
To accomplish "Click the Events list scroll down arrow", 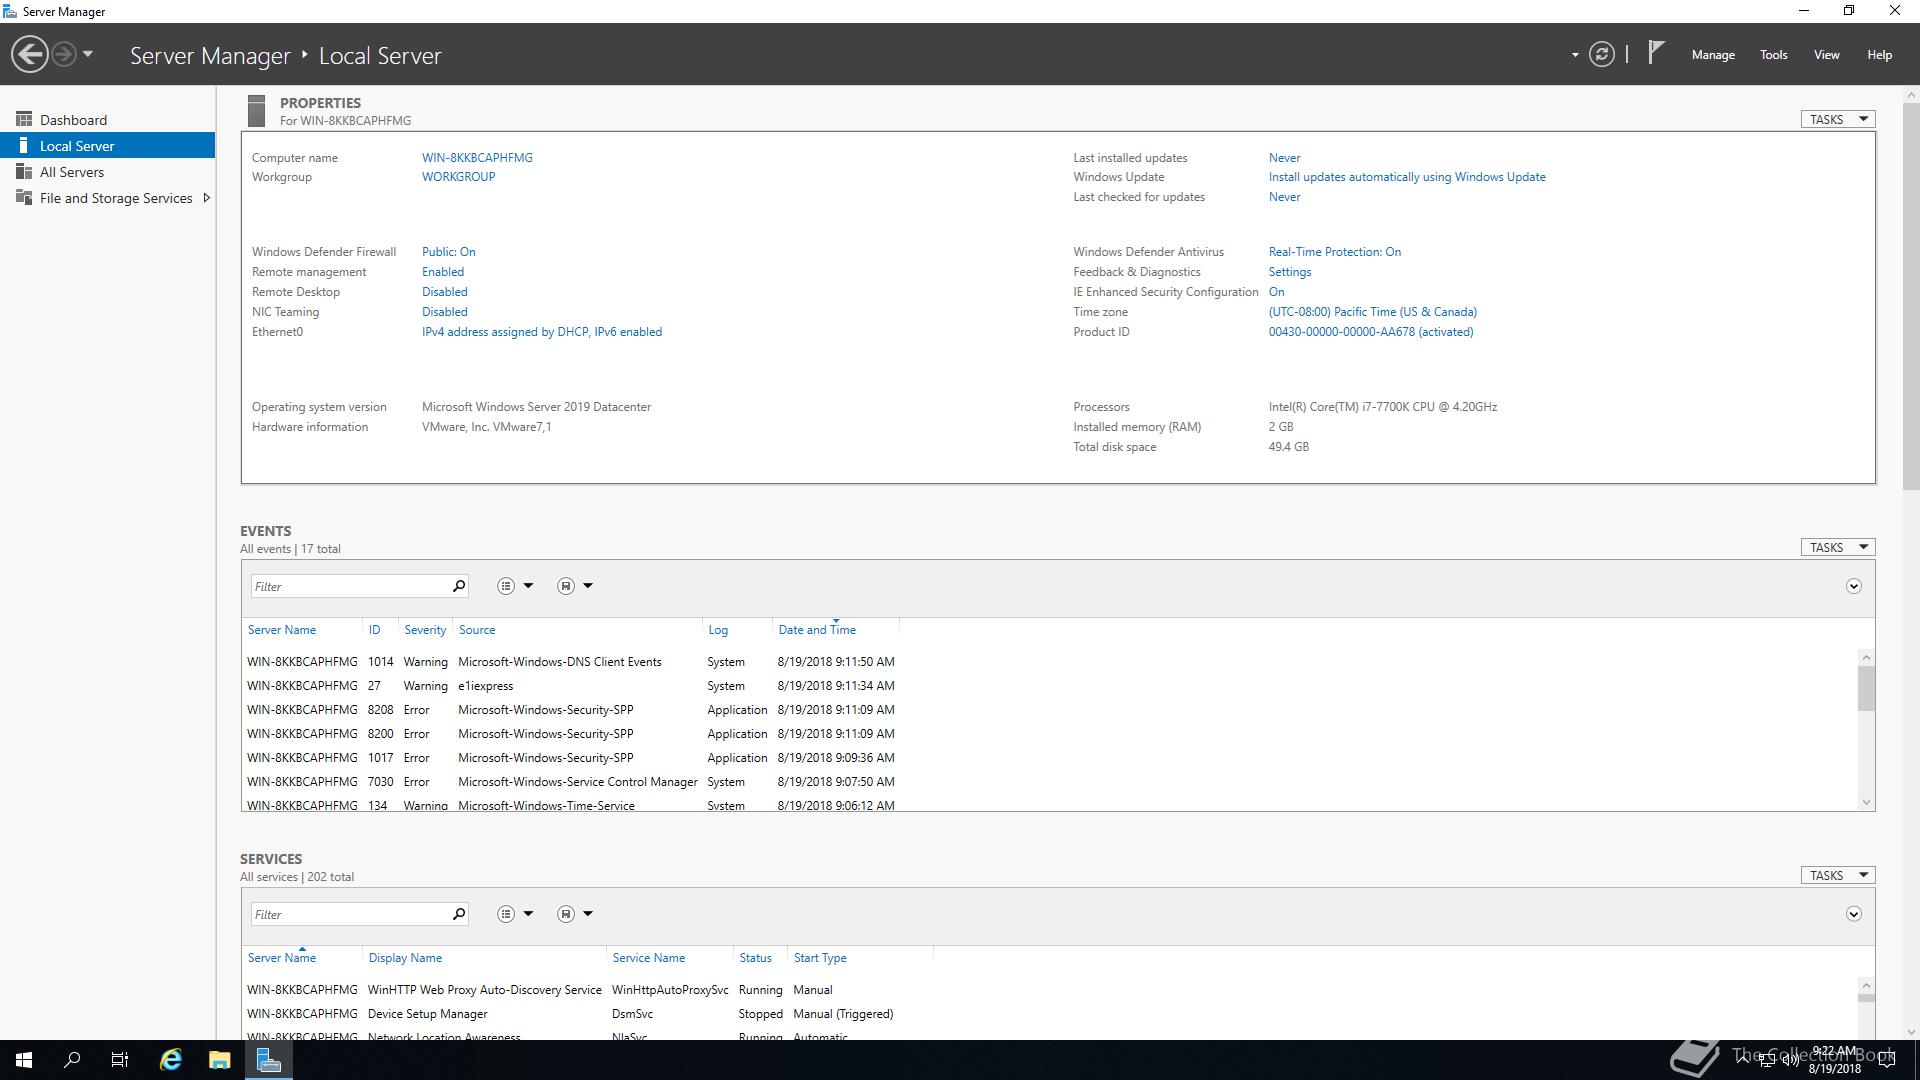I will (x=1866, y=802).
